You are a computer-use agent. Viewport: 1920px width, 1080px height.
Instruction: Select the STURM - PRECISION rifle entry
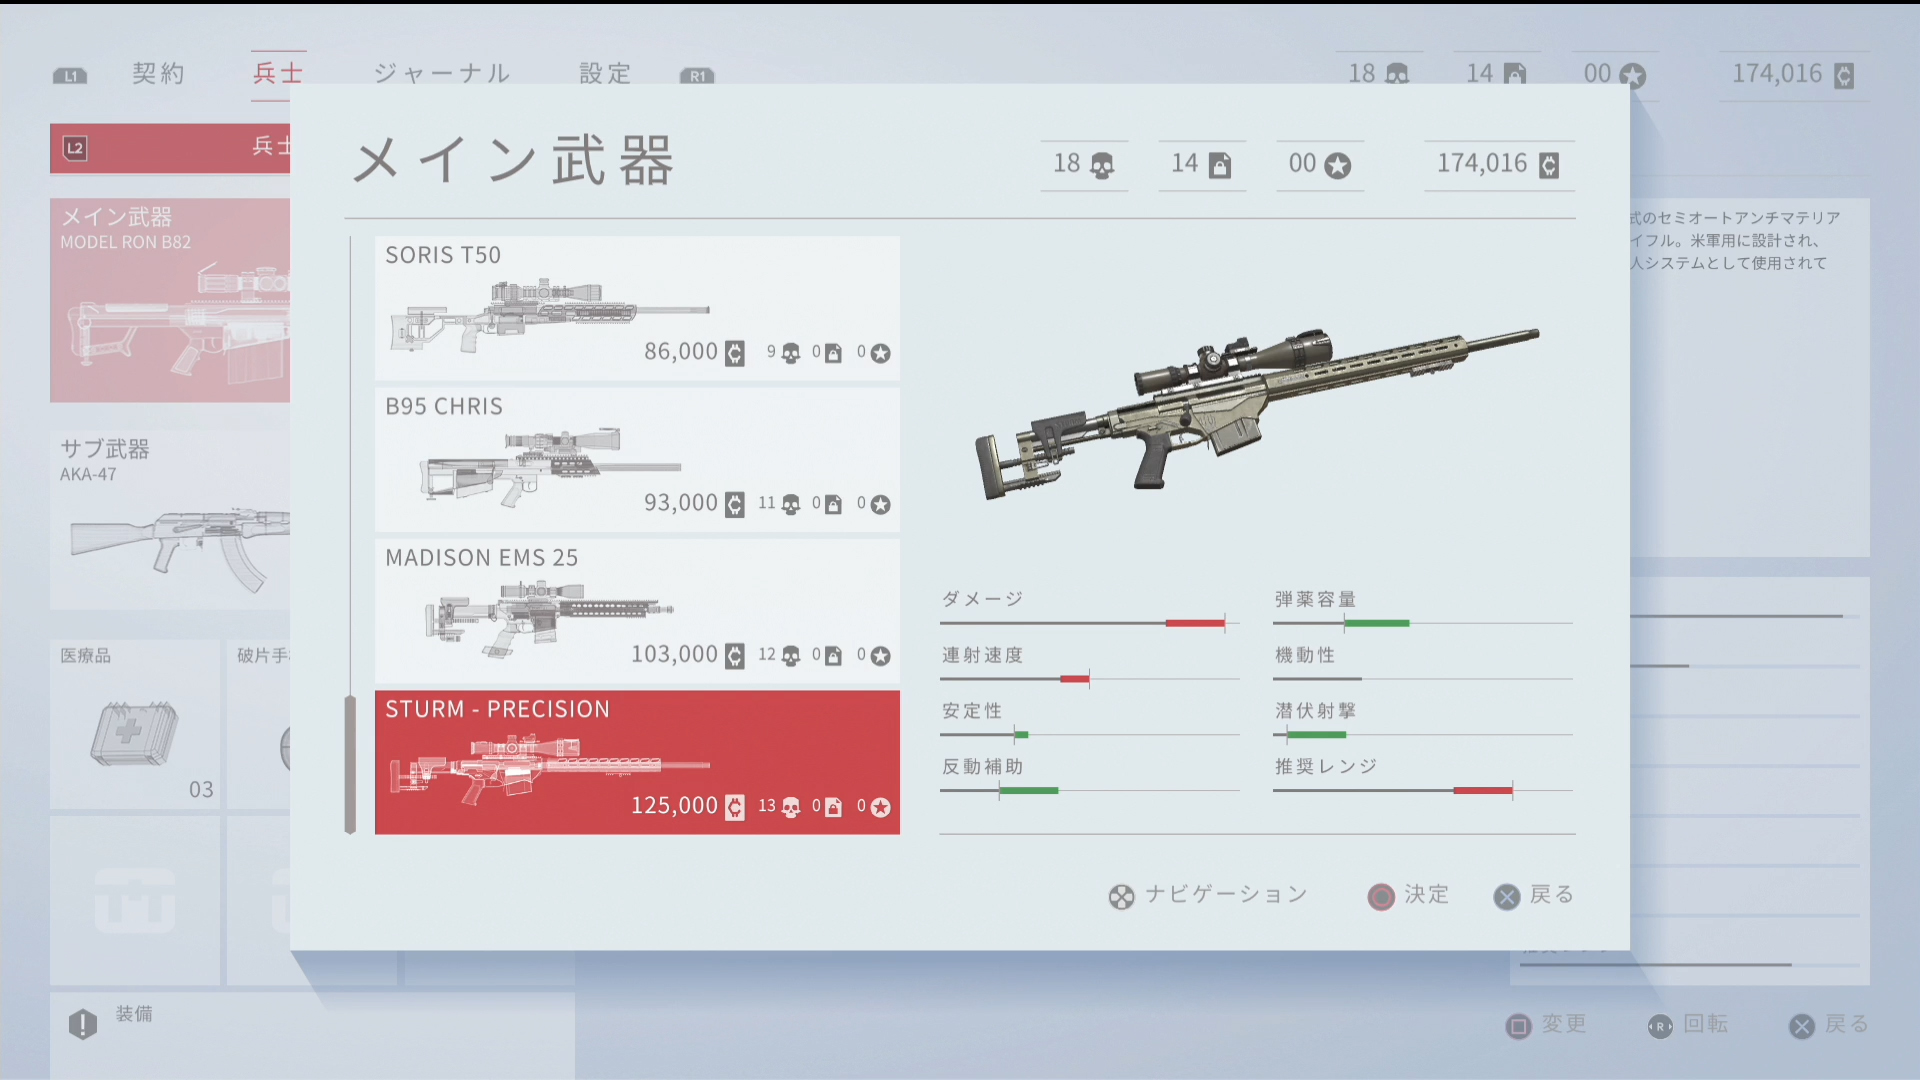637,762
